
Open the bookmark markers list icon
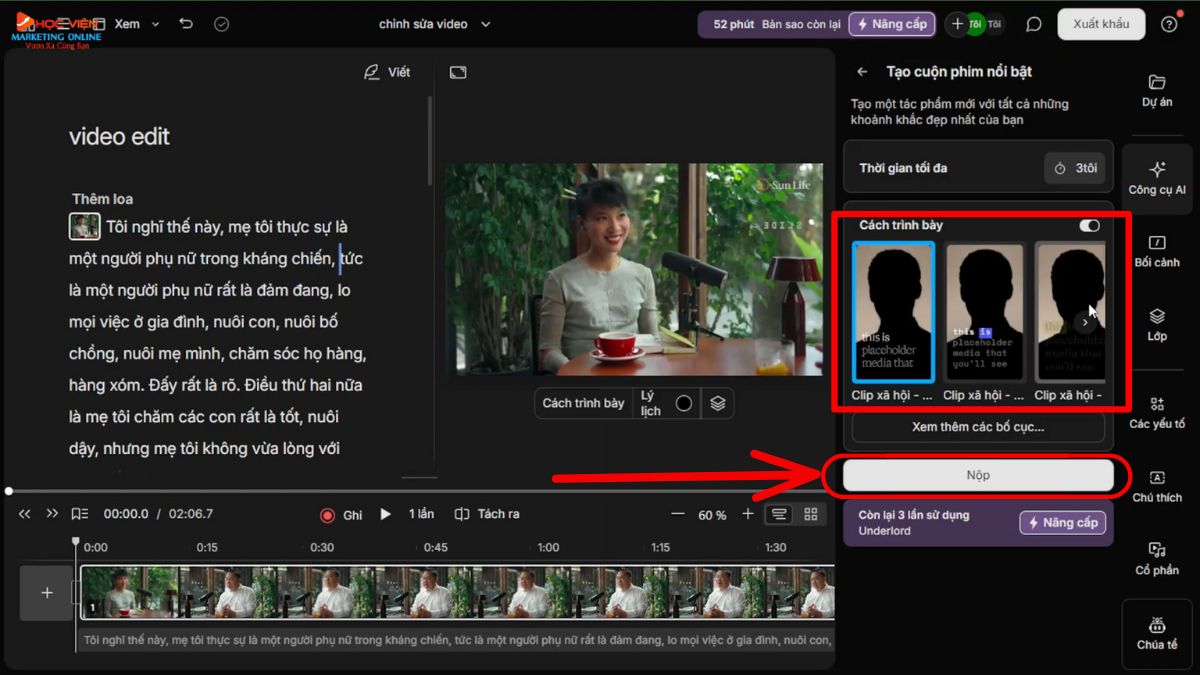point(80,514)
